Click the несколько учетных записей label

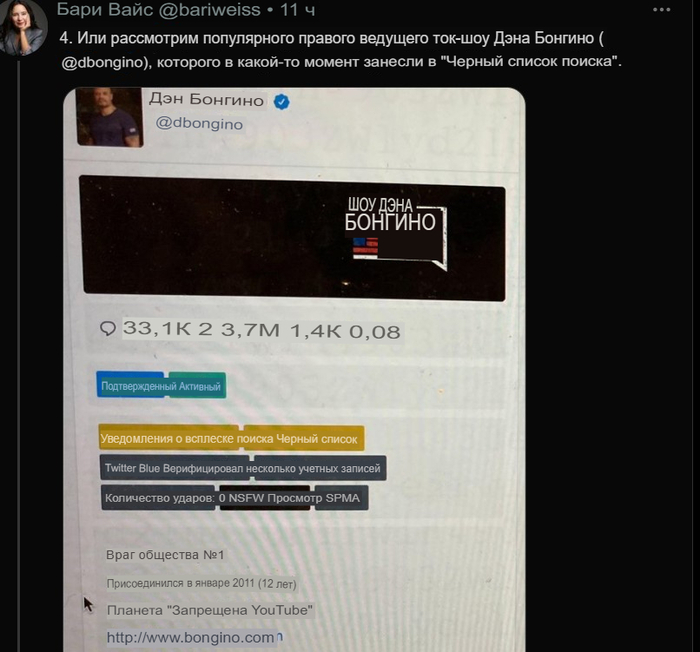point(320,468)
